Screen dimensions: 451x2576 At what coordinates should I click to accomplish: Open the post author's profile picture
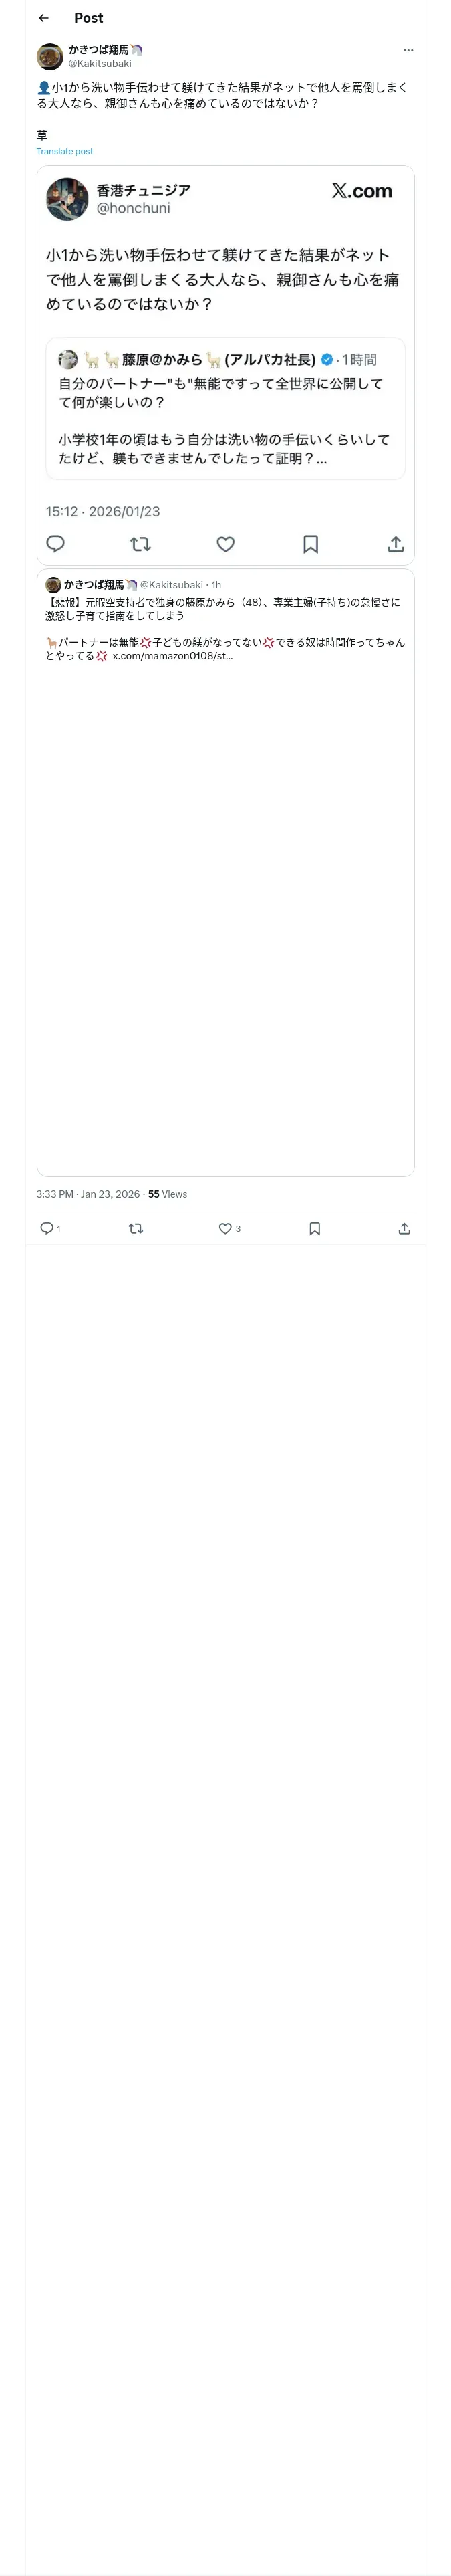pos(50,56)
